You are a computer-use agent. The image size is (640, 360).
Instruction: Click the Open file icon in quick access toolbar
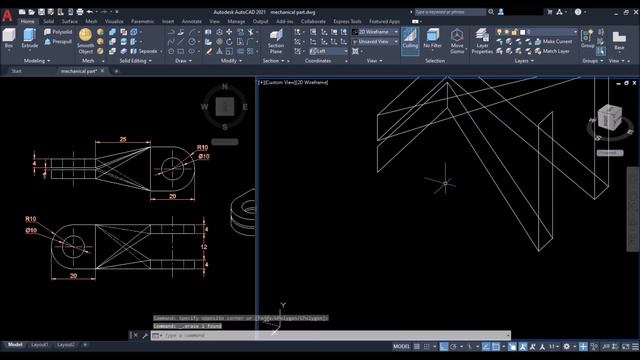coord(32,12)
